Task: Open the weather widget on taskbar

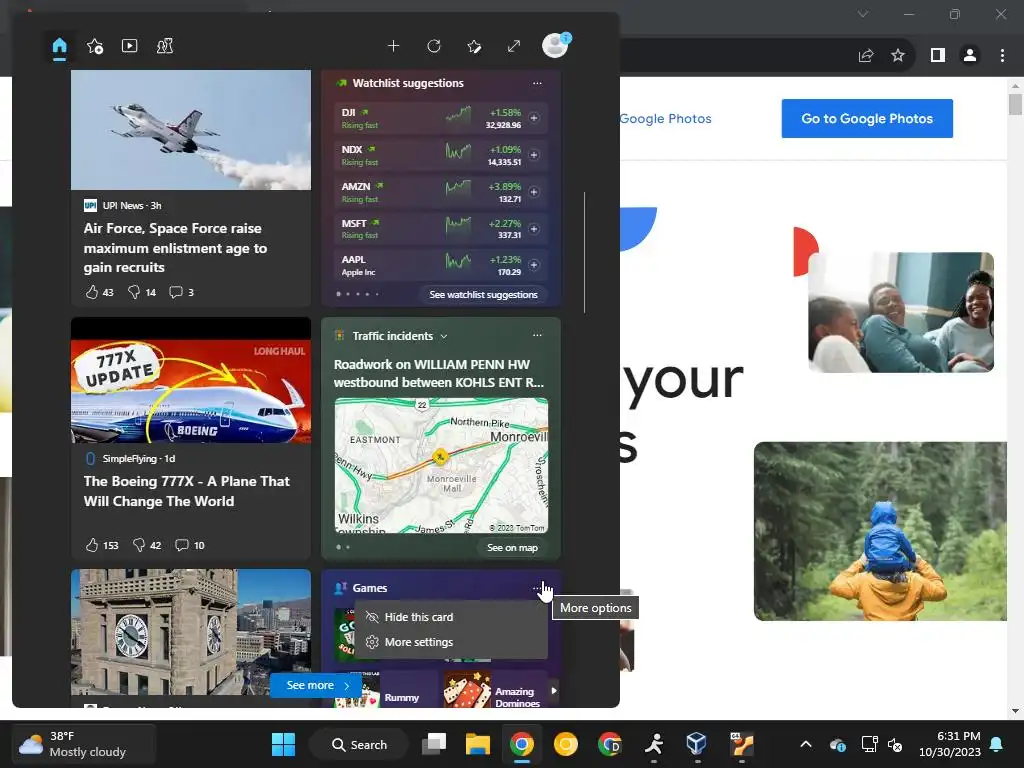Action: (x=84, y=744)
